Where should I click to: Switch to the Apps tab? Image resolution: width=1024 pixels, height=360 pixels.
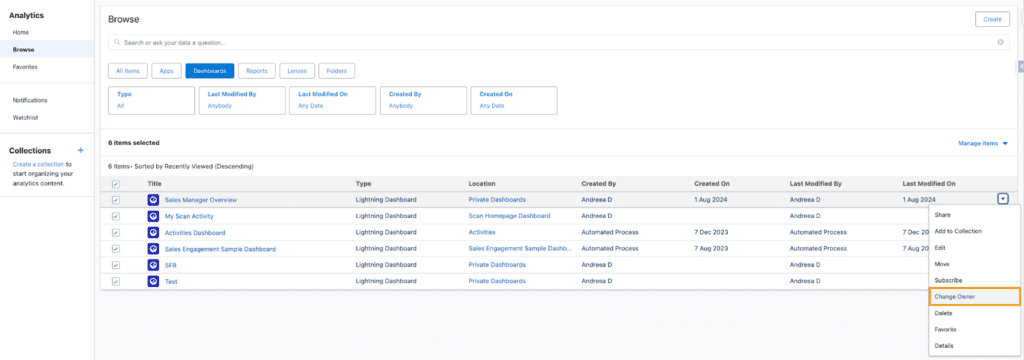[x=167, y=71]
